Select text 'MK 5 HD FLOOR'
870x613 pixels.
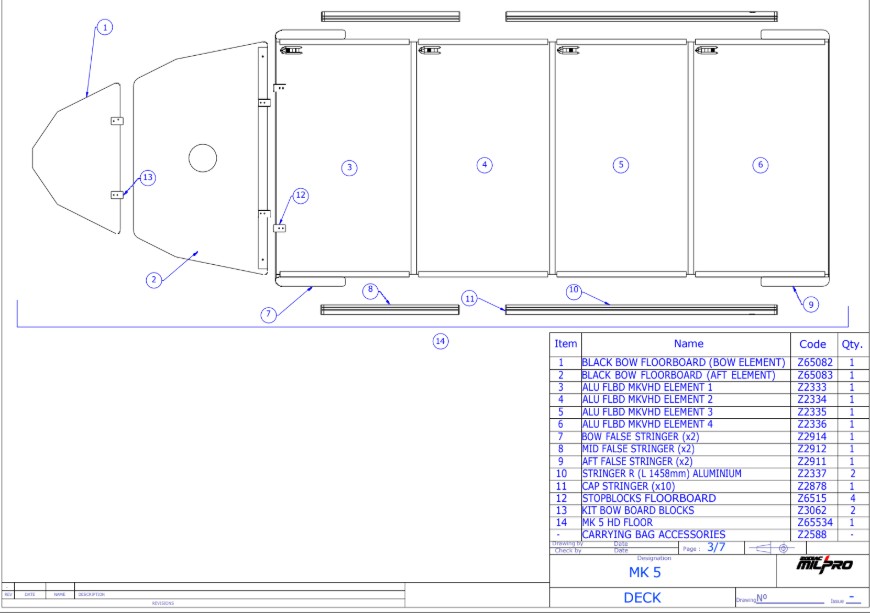click(x=617, y=523)
